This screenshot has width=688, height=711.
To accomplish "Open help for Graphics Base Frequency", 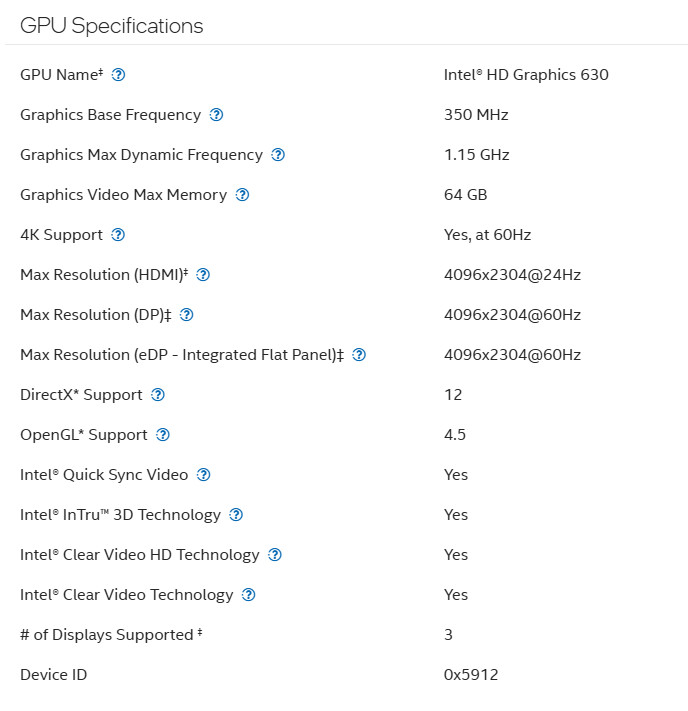I will (216, 115).
